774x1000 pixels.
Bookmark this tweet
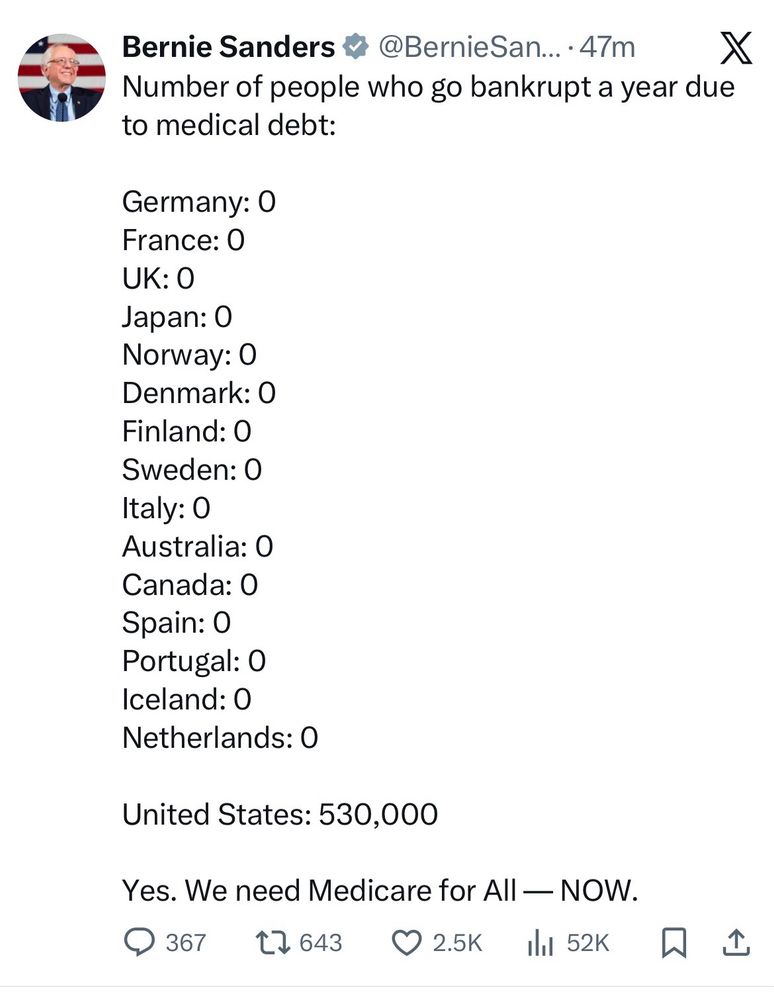tap(673, 942)
